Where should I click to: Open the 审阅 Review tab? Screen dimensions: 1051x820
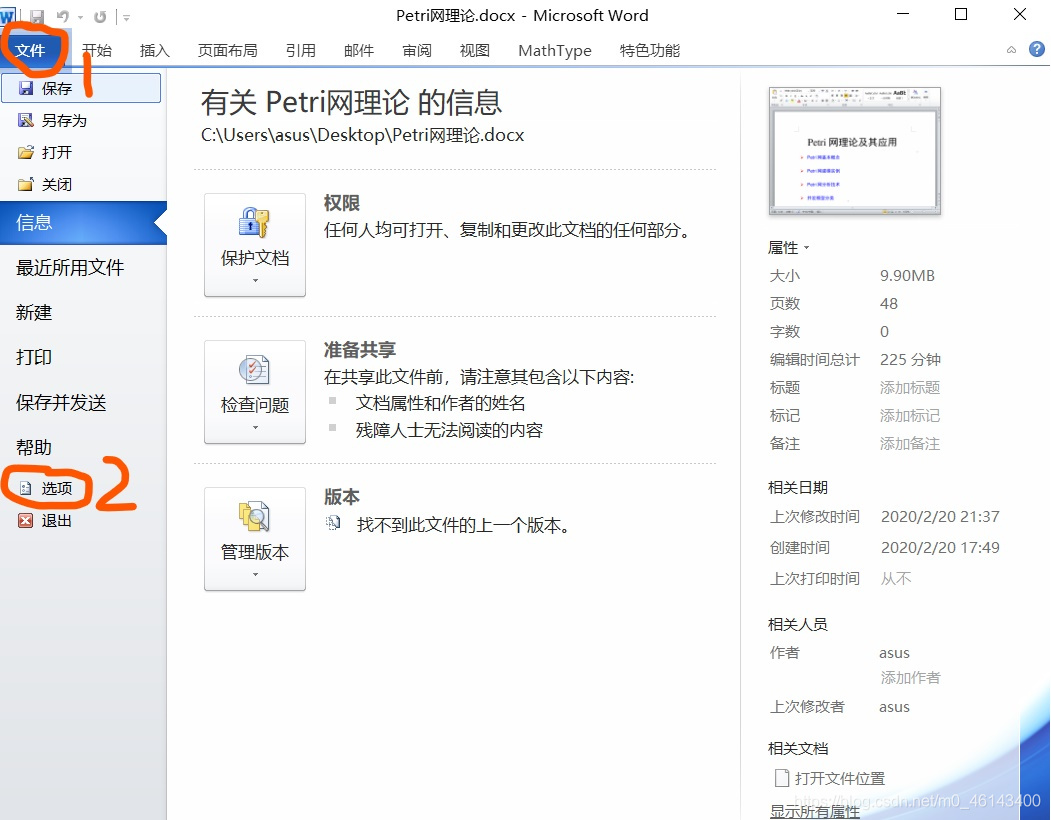417,50
